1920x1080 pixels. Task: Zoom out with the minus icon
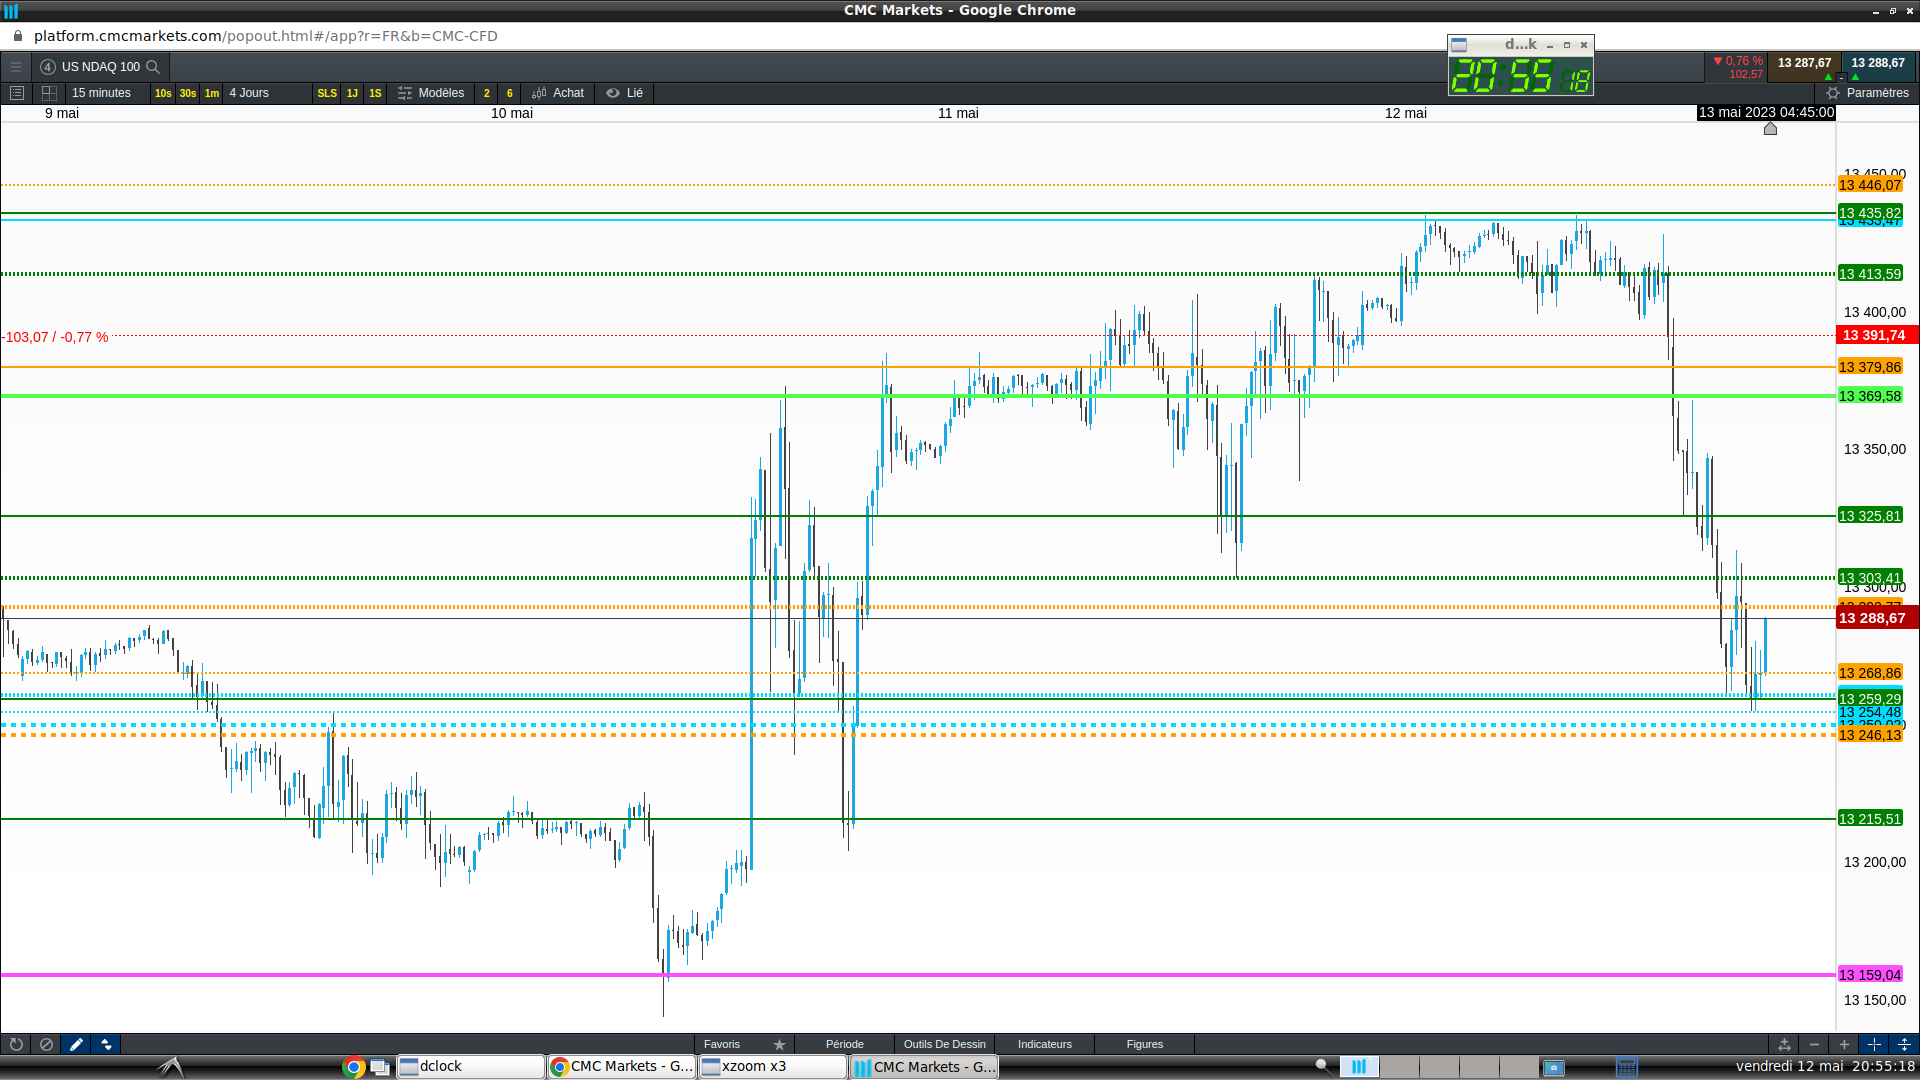(1814, 1044)
